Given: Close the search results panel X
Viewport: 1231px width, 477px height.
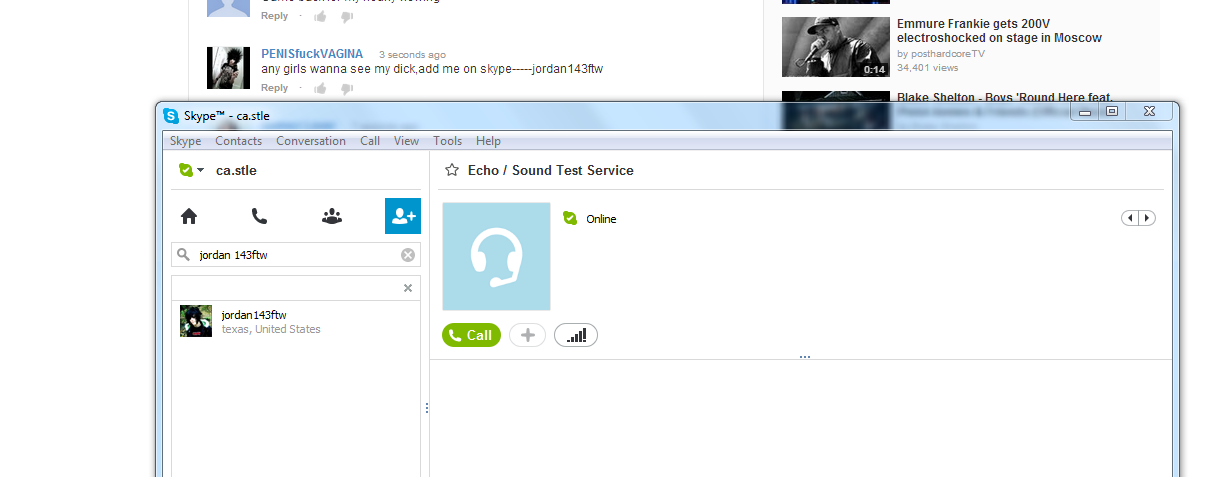Looking at the screenshot, I should pos(408,288).
